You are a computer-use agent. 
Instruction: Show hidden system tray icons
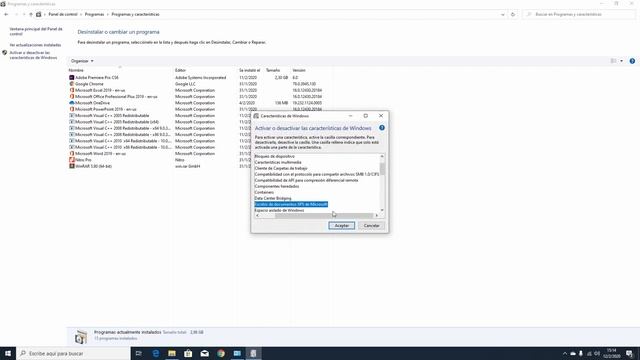click(565, 353)
